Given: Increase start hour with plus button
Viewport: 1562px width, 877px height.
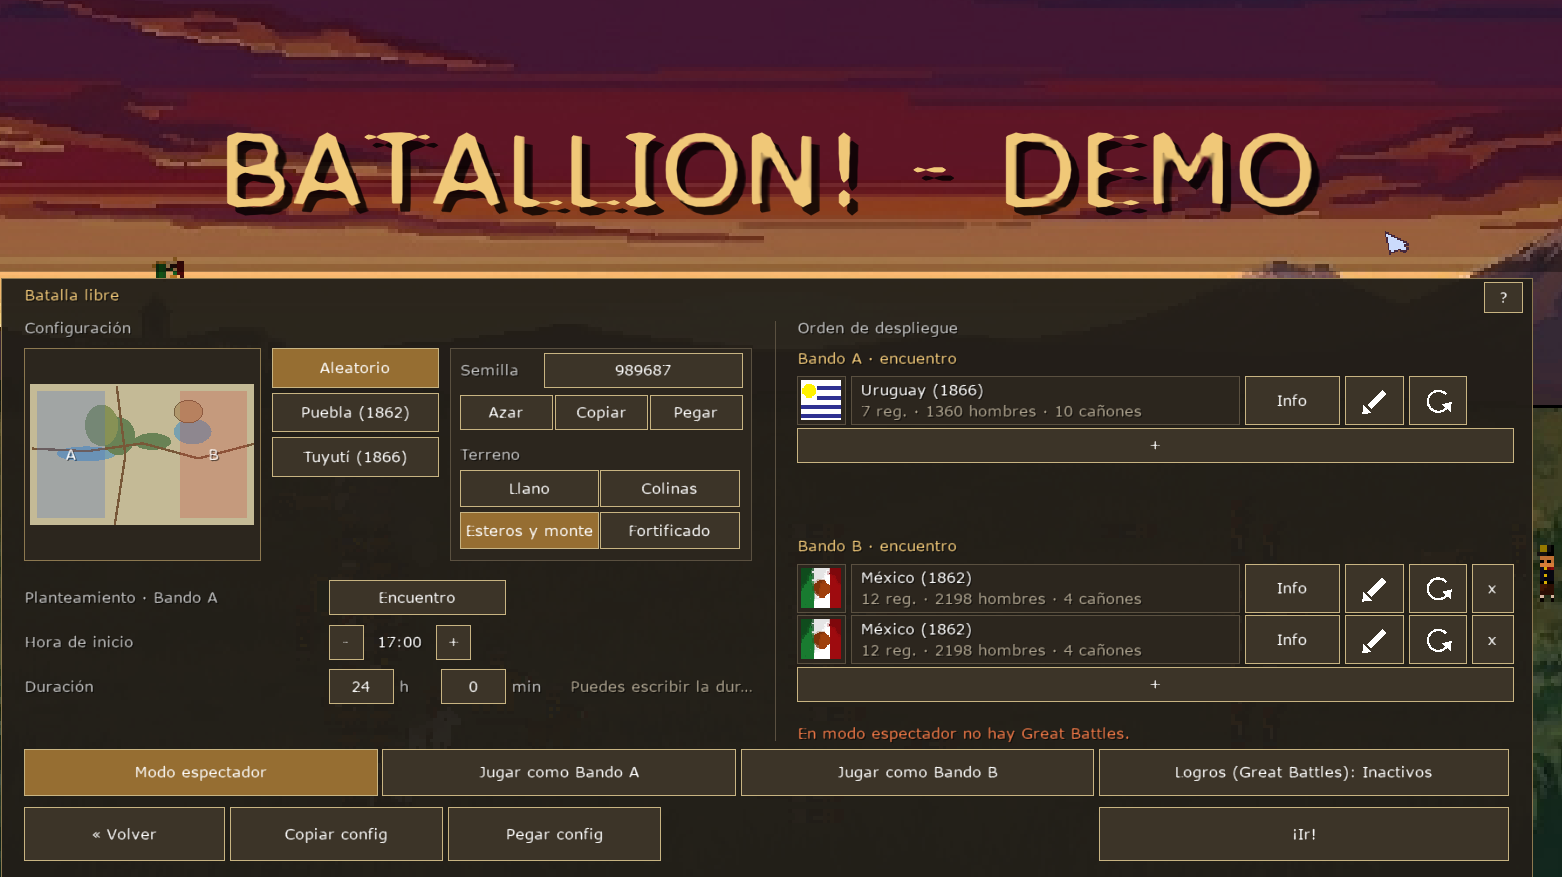Looking at the screenshot, I should [x=453, y=642].
